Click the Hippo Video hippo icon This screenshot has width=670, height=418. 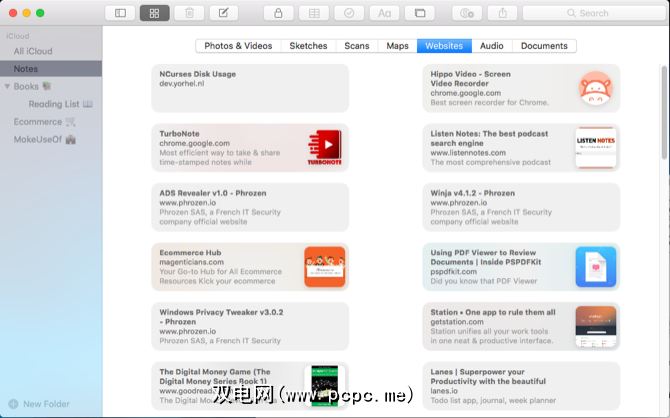tap(596, 88)
